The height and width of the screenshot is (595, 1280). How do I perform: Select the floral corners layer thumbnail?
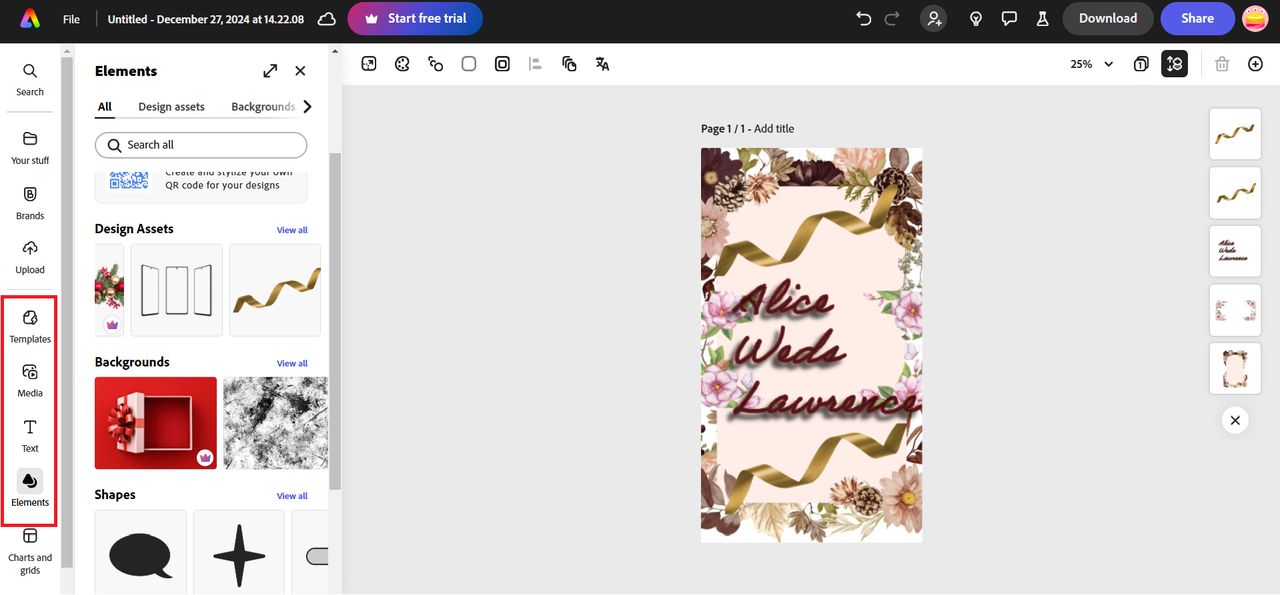point(1235,309)
